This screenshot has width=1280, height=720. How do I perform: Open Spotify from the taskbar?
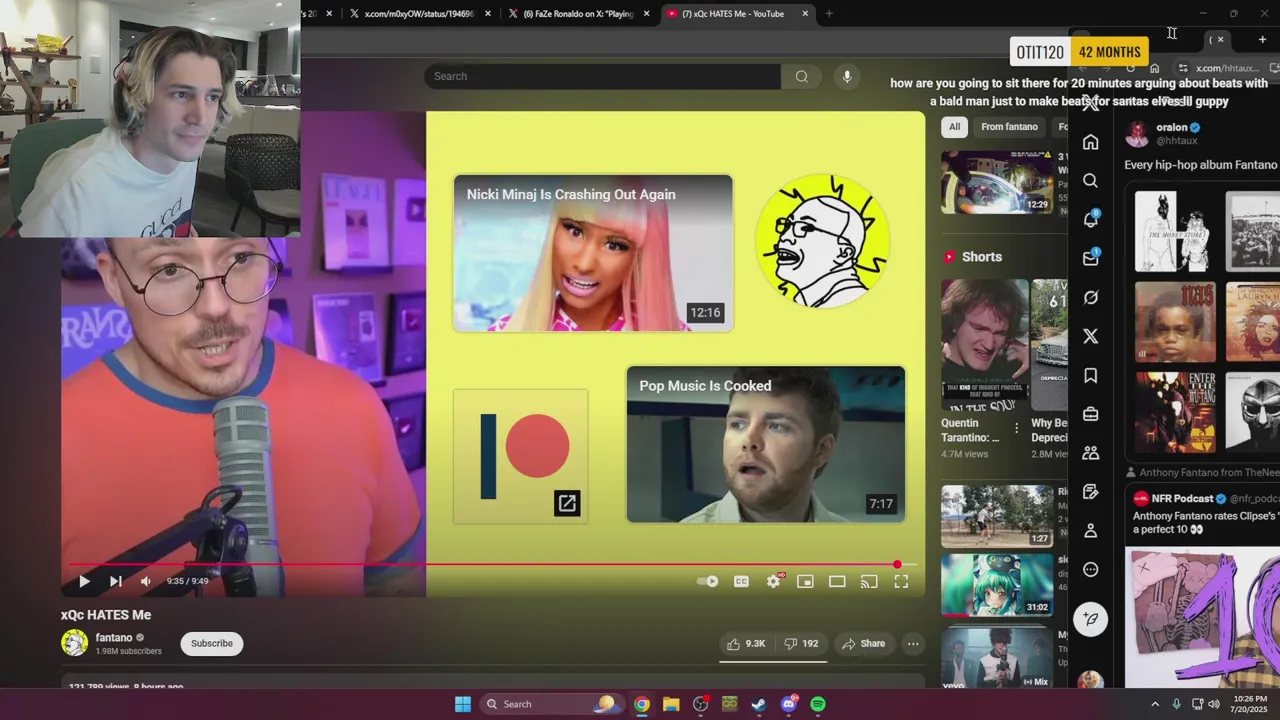(818, 704)
